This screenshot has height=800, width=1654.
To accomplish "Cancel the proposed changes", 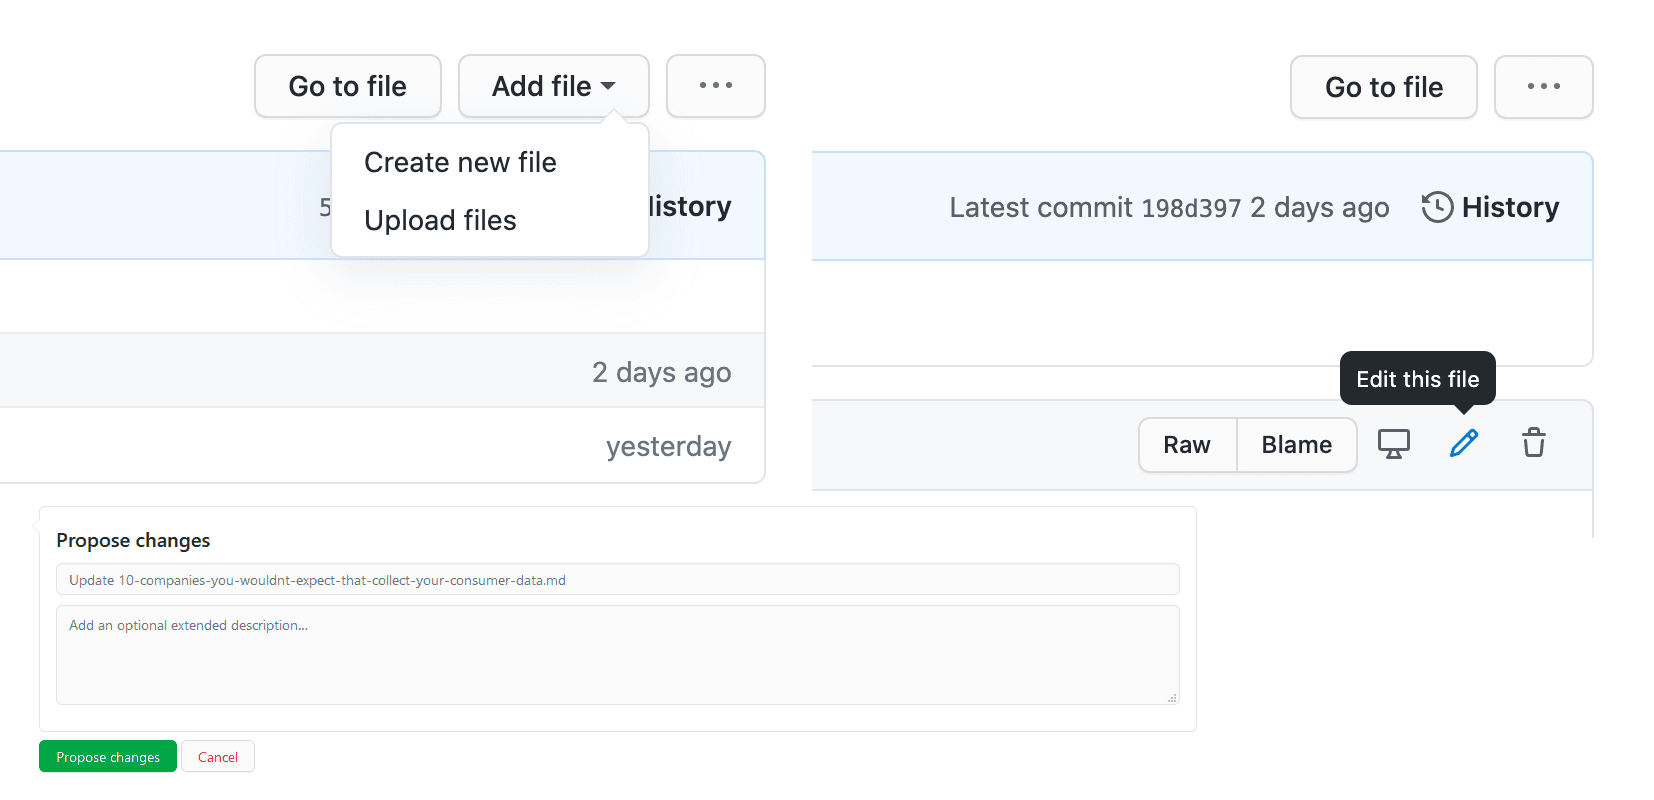I will (x=218, y=757).
